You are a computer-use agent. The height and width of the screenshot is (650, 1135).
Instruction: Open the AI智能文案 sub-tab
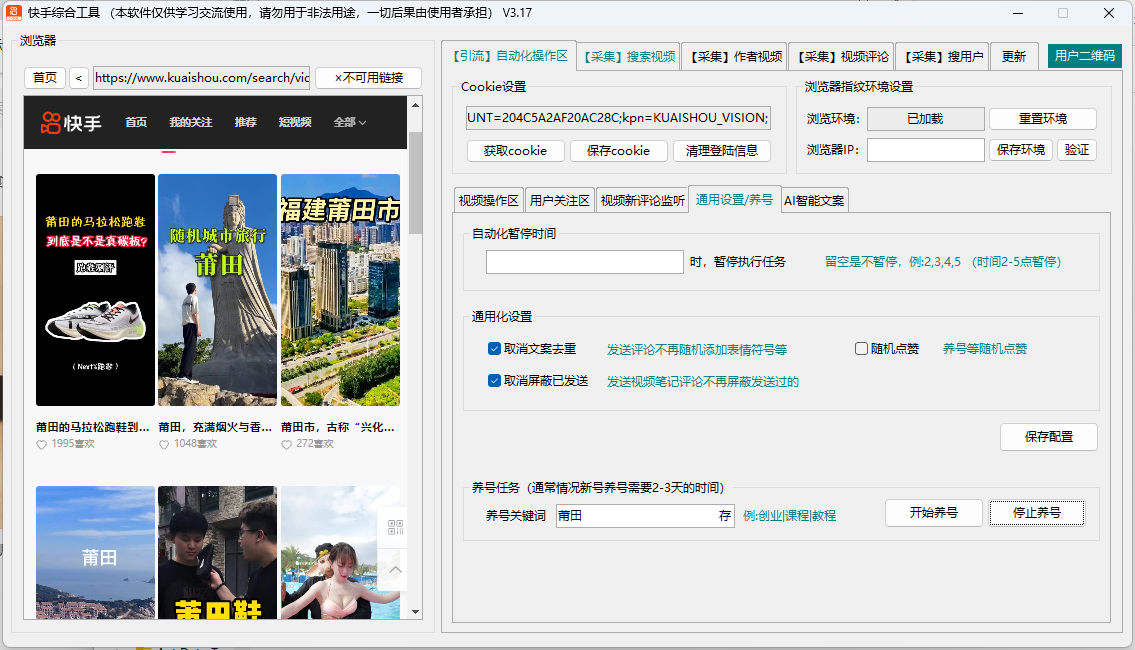click(814, 201)
